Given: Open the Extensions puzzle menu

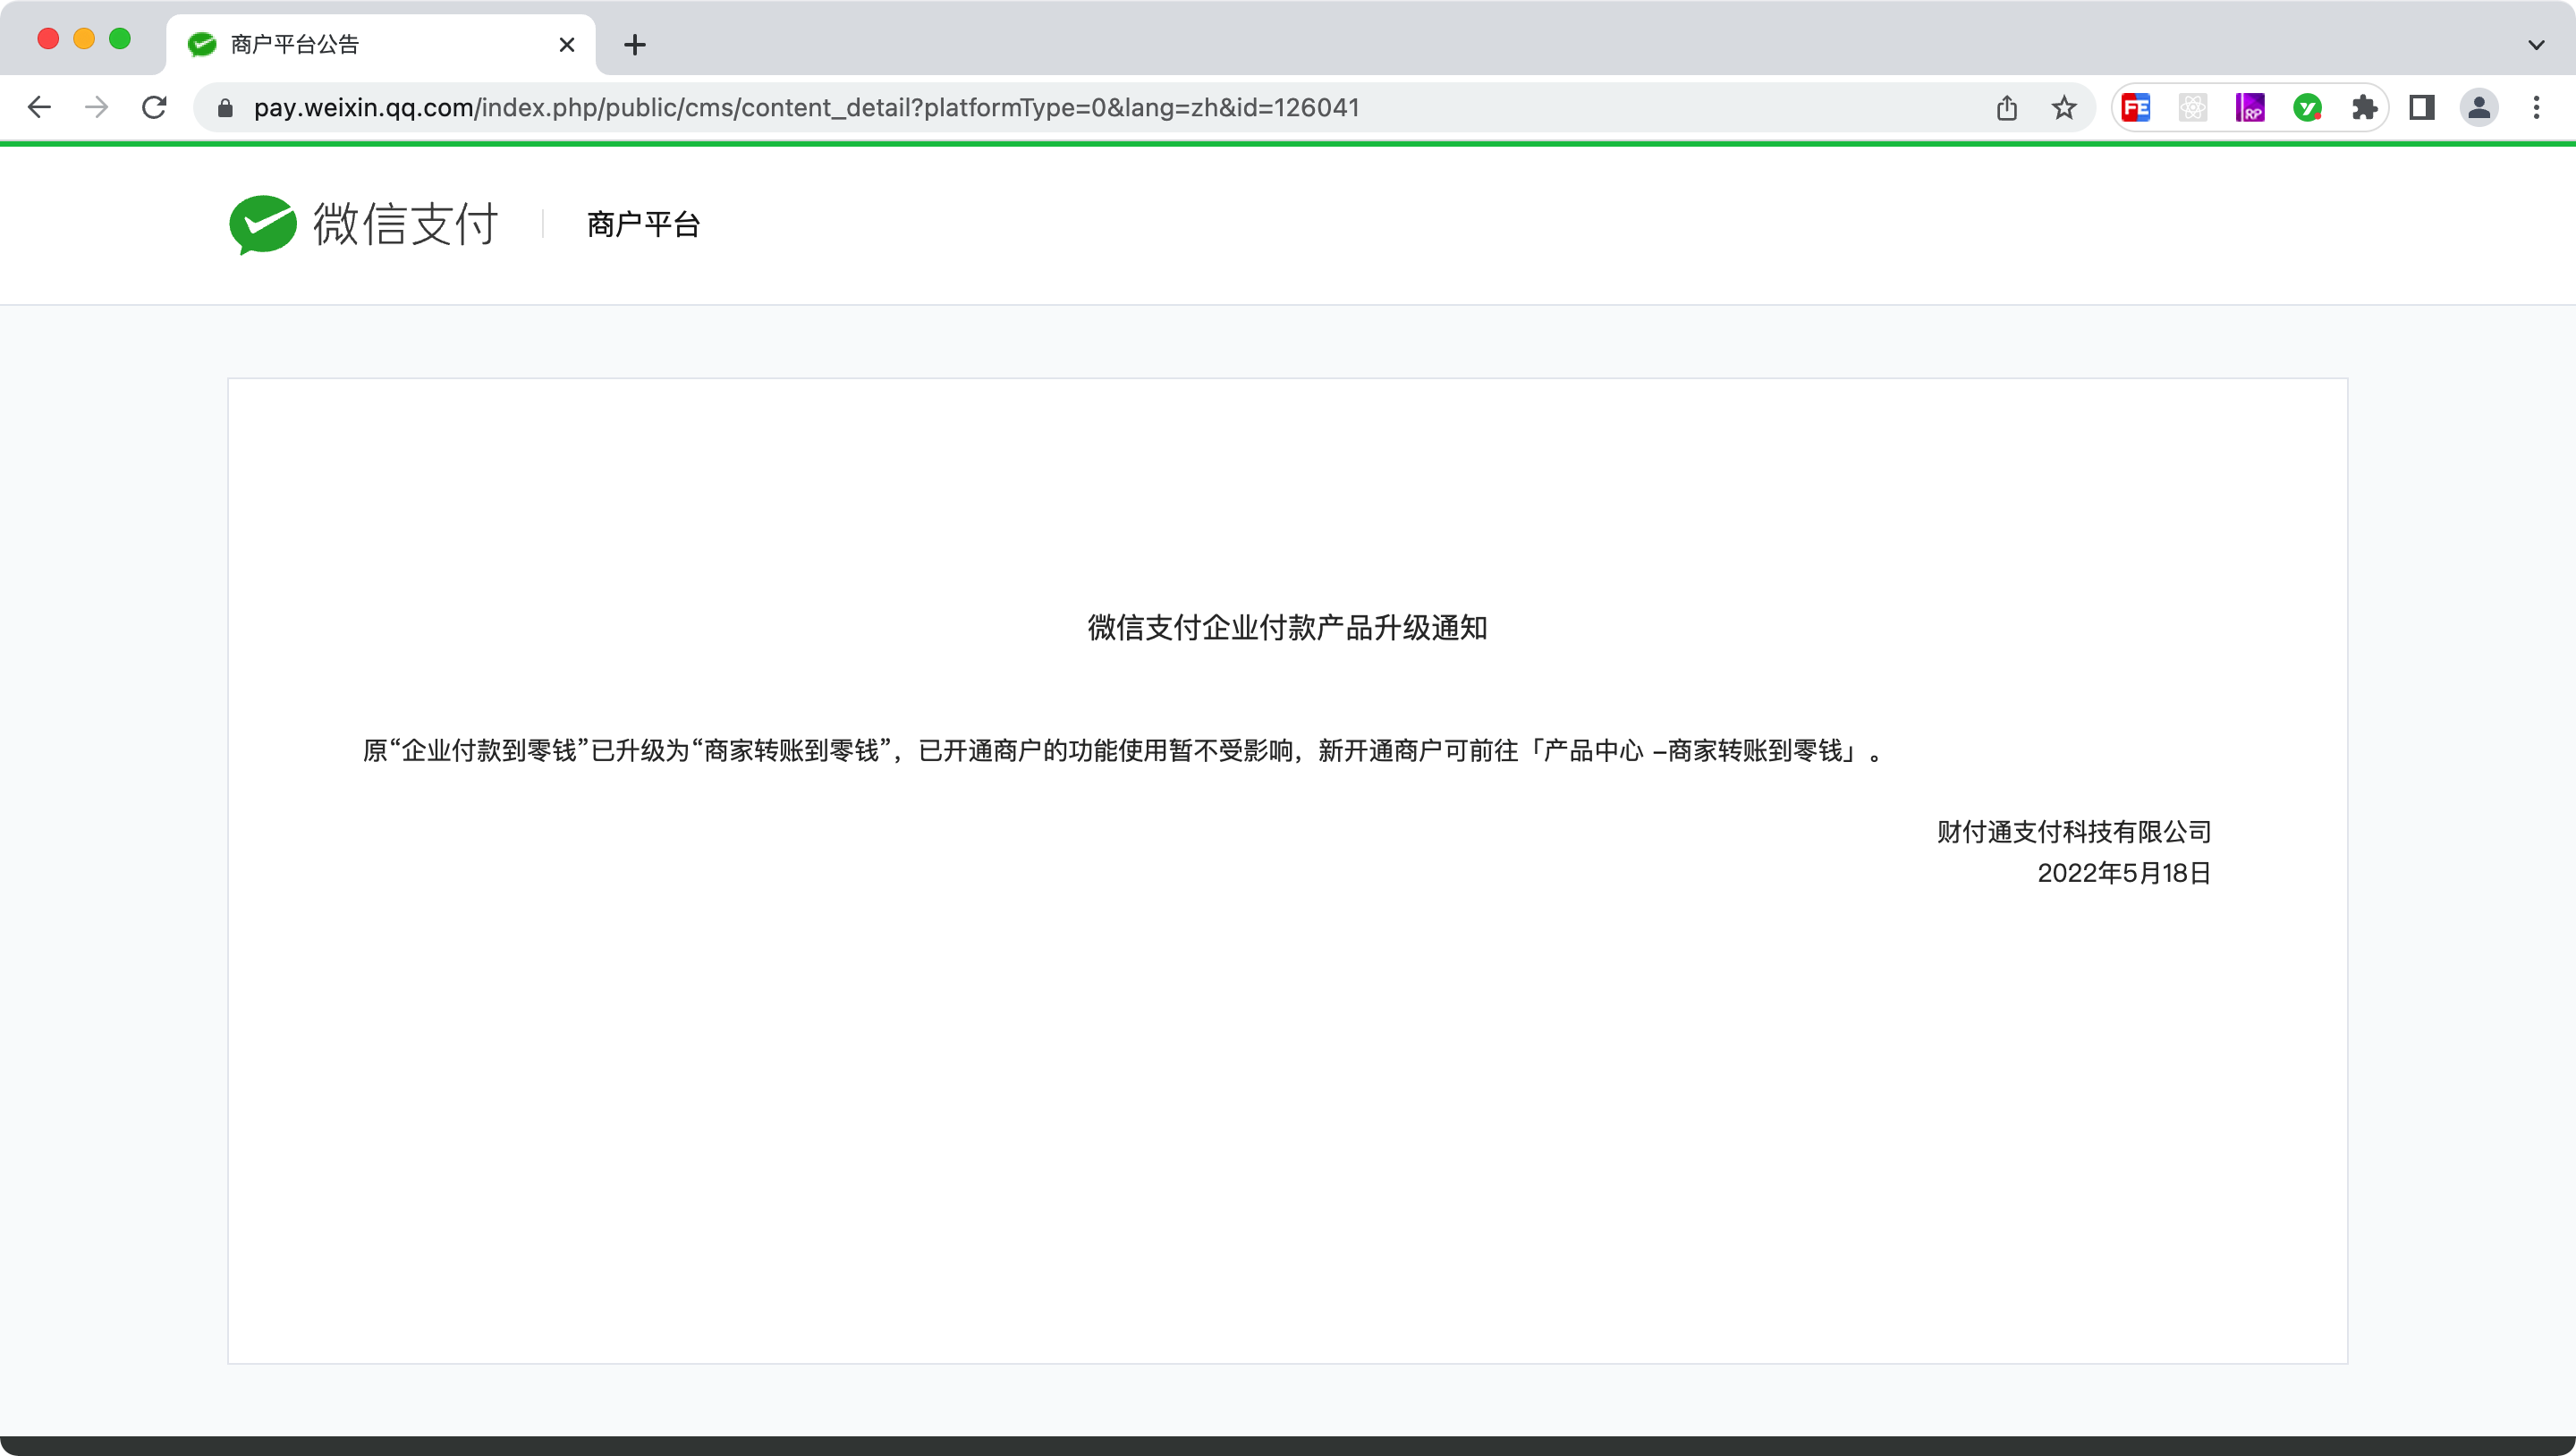Looking at the screenshot, I should point(2364,107).
